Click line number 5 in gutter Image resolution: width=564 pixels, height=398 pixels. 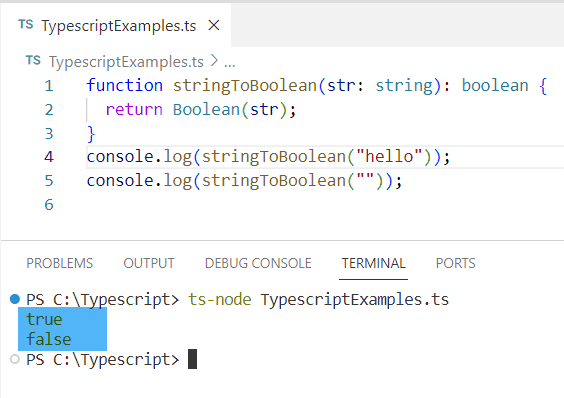(x=49, y=181)
